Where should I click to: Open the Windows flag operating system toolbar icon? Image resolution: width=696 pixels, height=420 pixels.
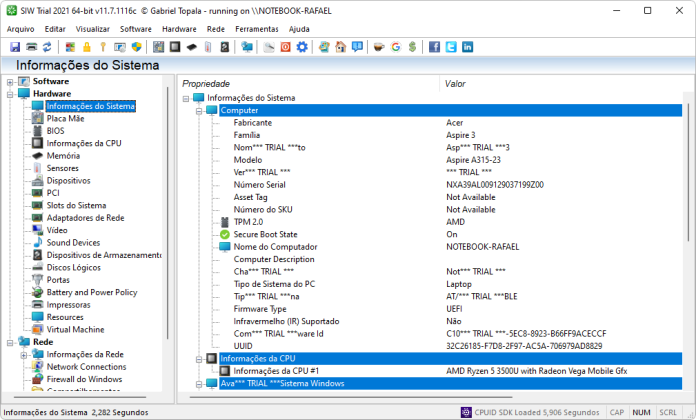(x=70, y=47)
